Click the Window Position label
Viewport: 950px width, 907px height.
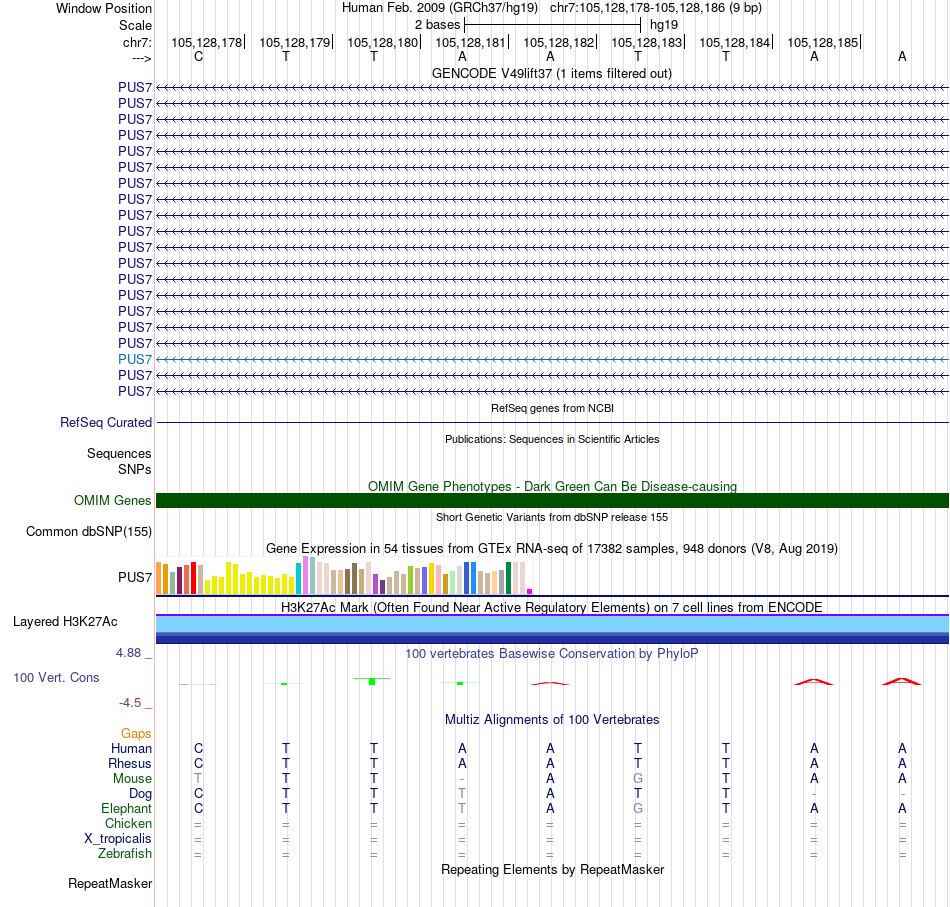(104, 8)
